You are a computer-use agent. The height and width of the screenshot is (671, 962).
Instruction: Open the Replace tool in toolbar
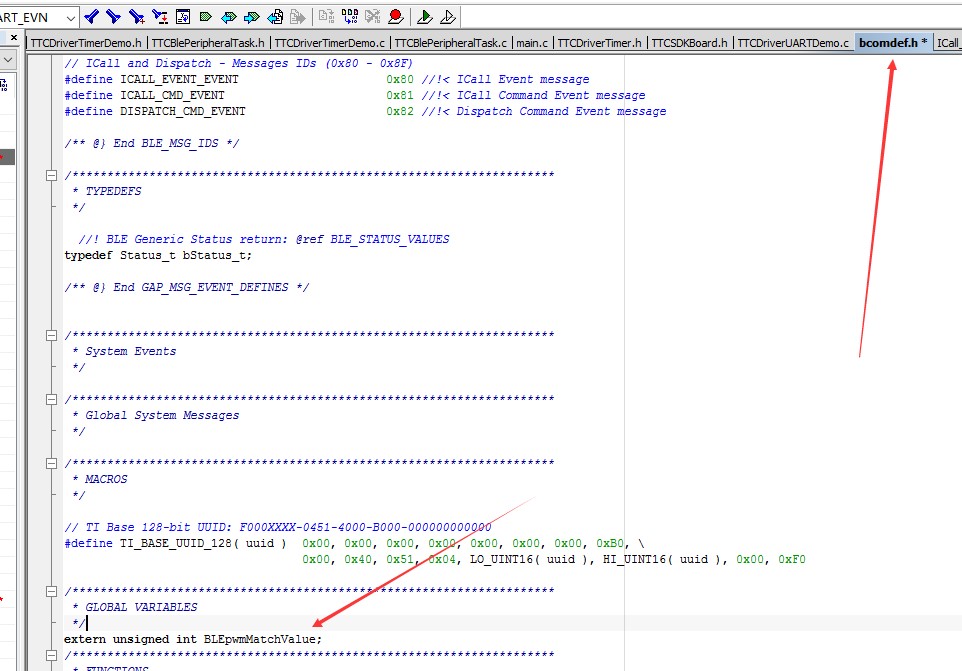pos(160,17)
